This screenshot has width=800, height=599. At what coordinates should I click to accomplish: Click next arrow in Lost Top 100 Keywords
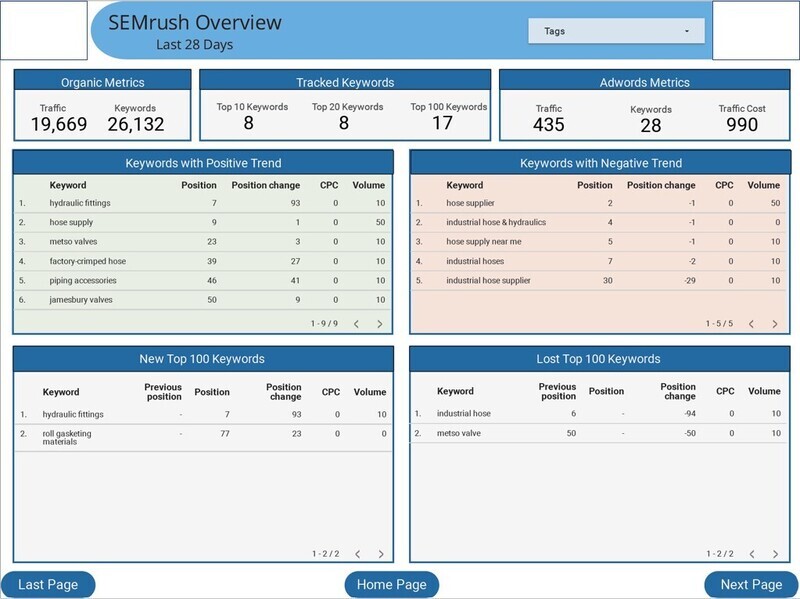click(x=776, y=554)
